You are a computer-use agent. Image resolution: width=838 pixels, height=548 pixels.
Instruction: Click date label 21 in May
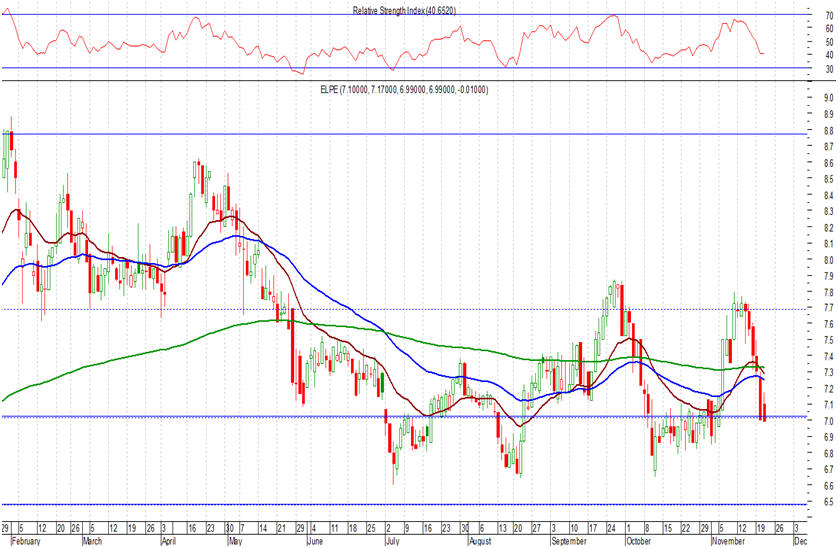click(x=281, y=528)
